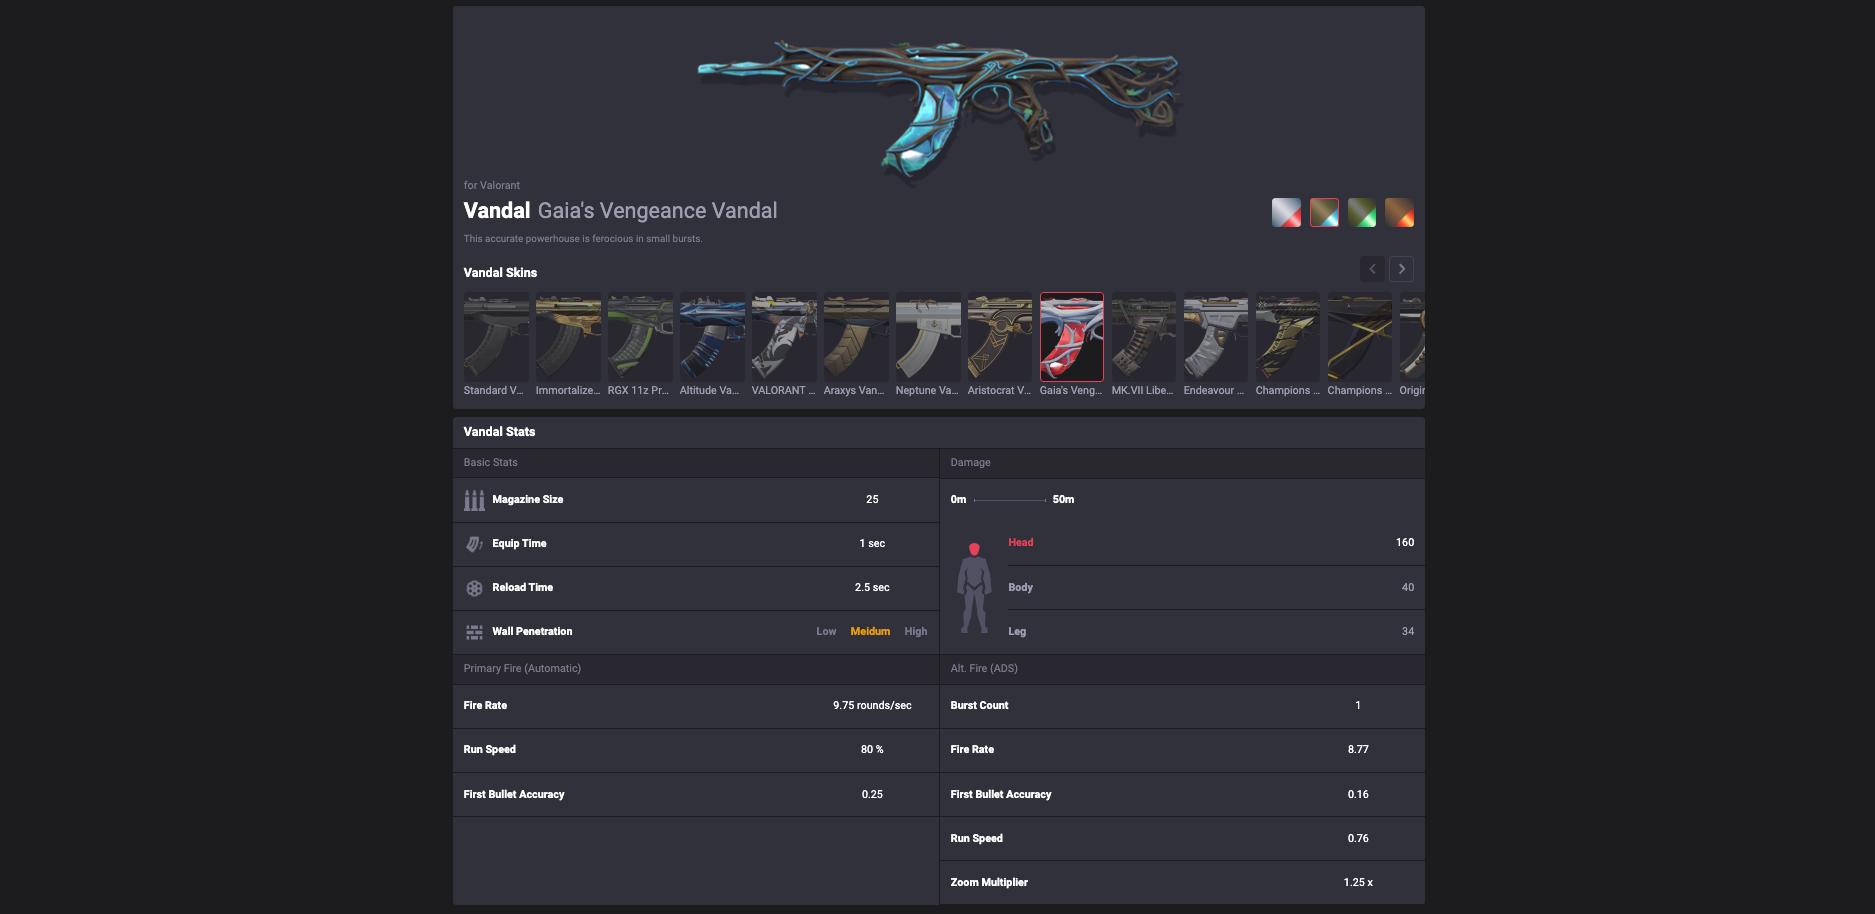Go to next Vandal skins with right chevron
Image resolution: width=1875 pixels, height=914 pixels.
(x=1401, y=269)
